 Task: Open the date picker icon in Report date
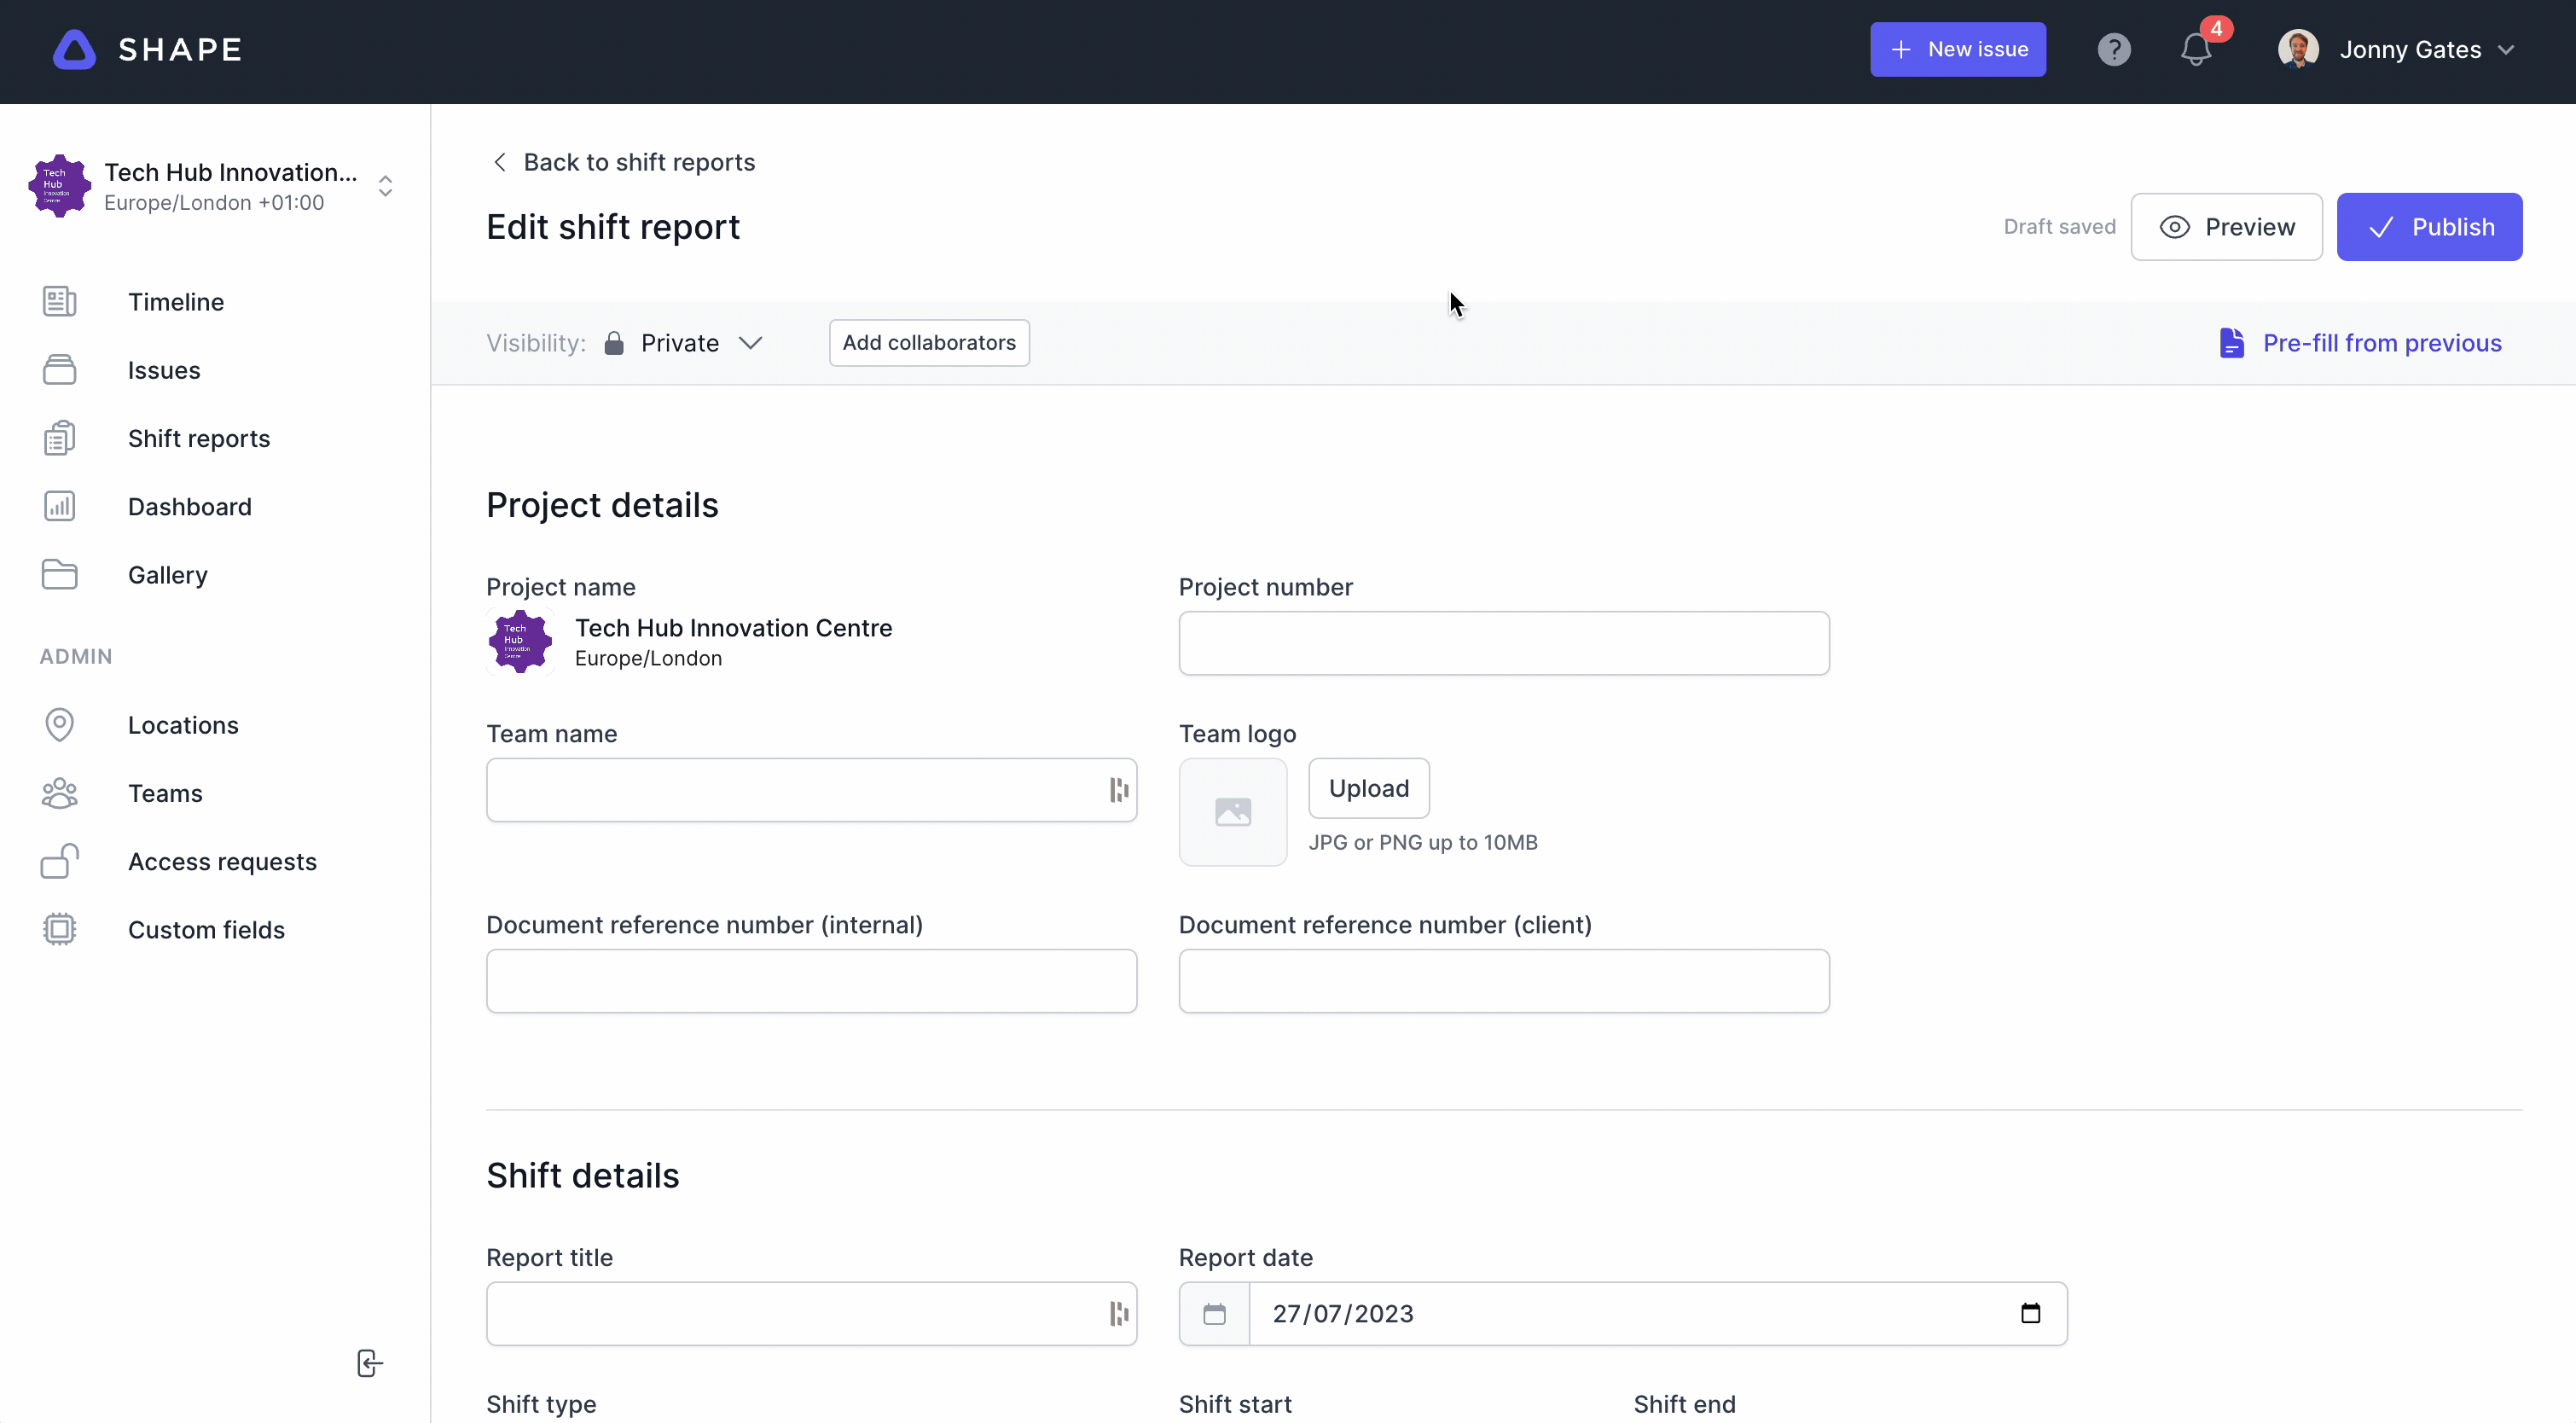pyautogui.click(x=2030, y=1313)
